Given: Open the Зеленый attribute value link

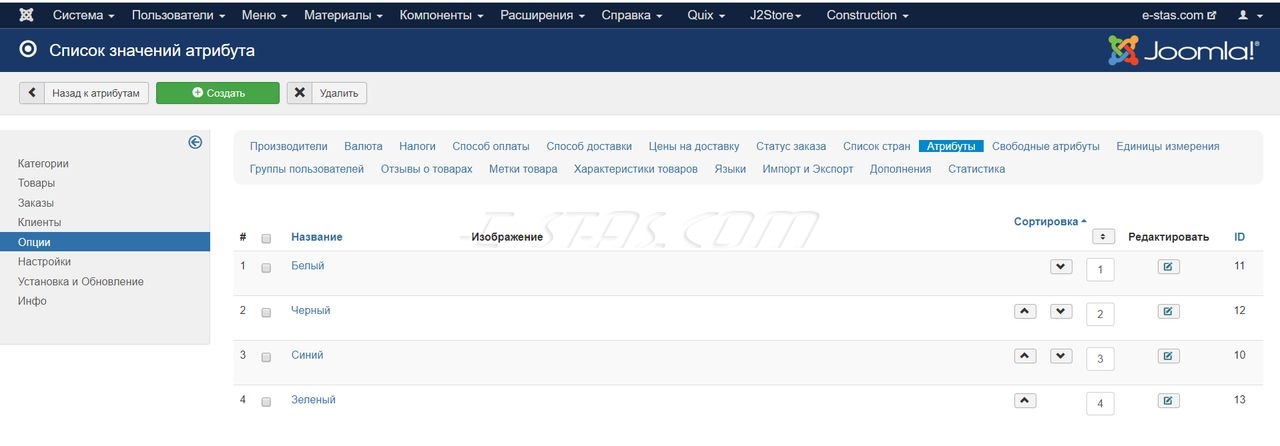Looking at the screenshot, I should [x=314, y=400].
